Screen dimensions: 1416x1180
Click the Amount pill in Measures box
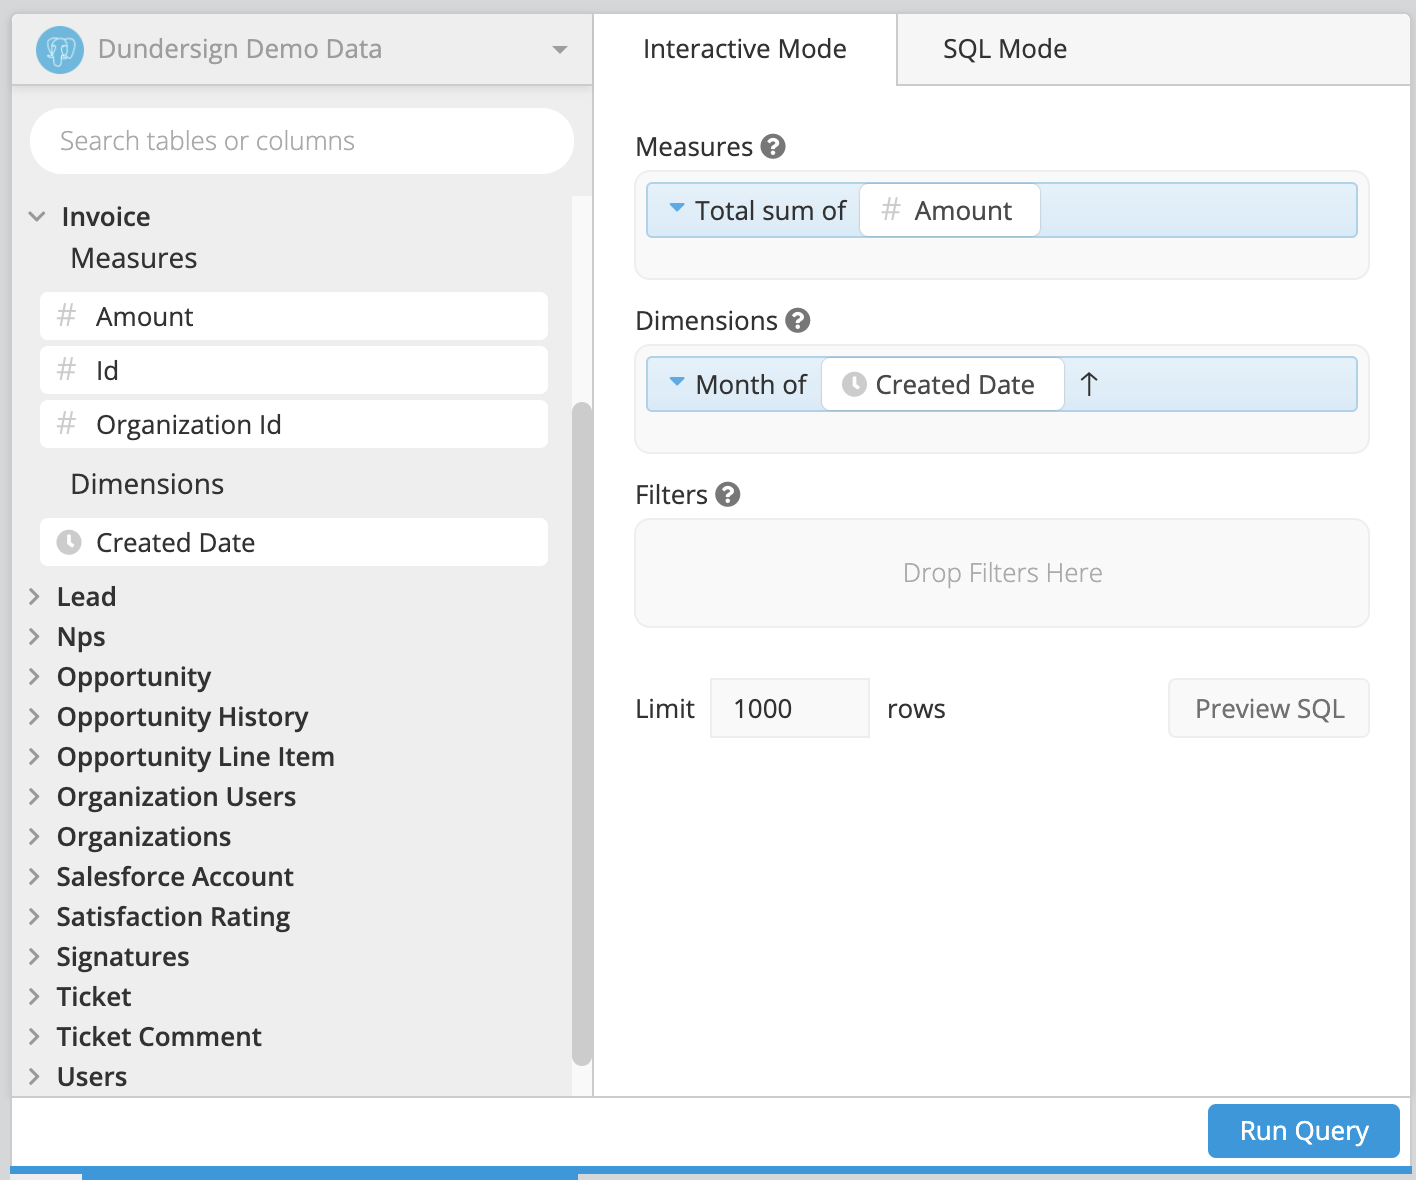[950, 210]
